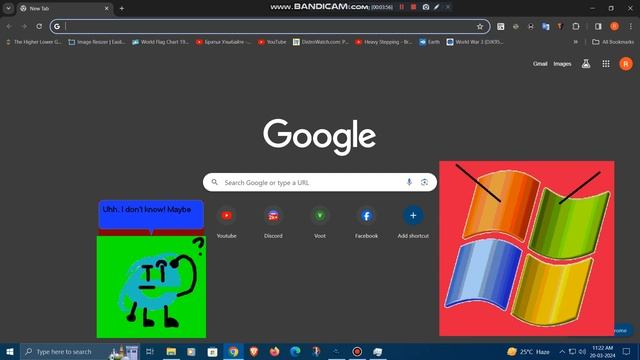Screen dimensions: 640x360
Task: Open the Chrome profile avatar in toolbar
Action: [x=614, y=26]
